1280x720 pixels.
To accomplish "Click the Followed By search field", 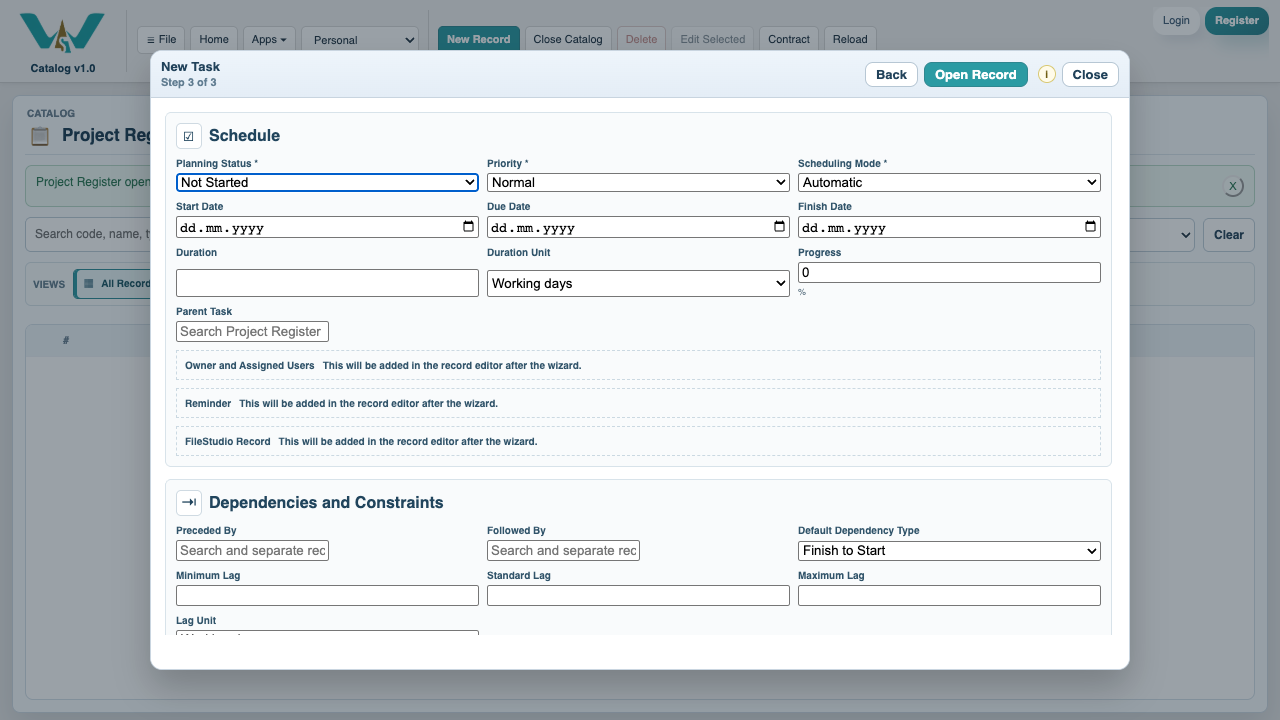I will pyautogui.click(x=563, y=550).
